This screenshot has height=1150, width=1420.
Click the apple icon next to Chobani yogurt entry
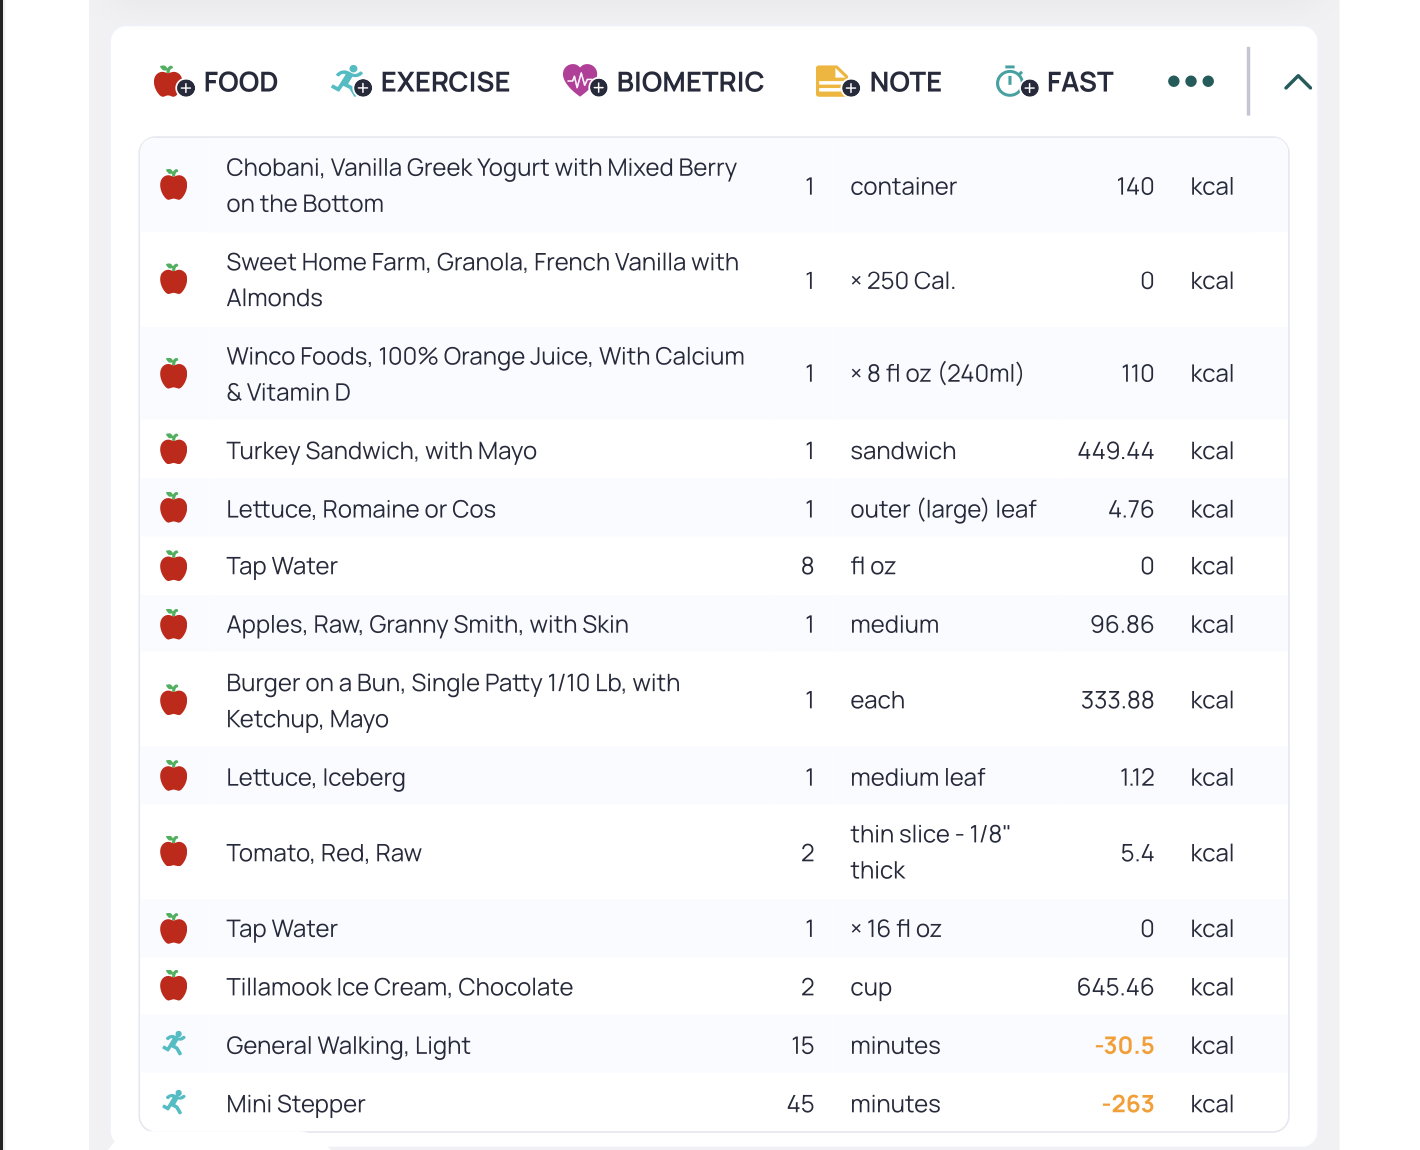(174, 185)
